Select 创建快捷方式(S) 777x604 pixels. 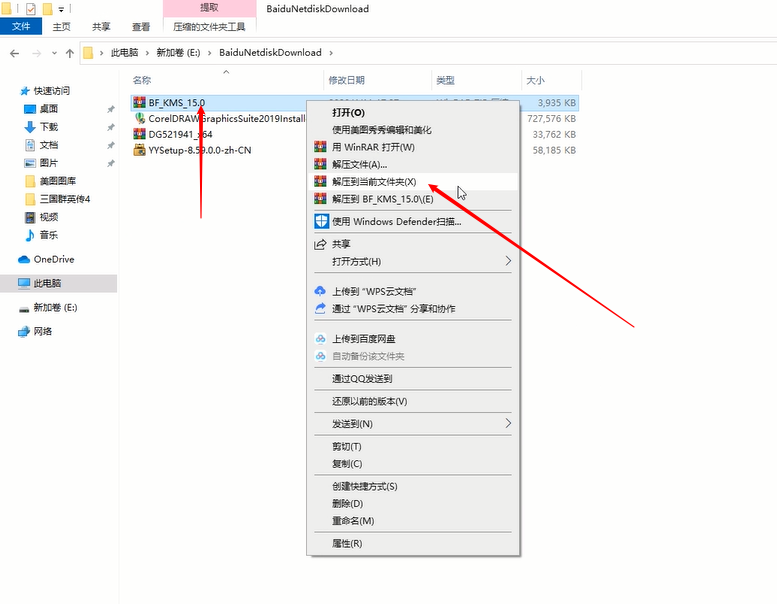point(413,486)
